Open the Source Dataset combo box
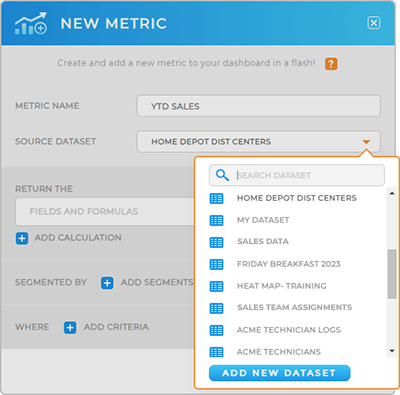 (x=259, y=142)
